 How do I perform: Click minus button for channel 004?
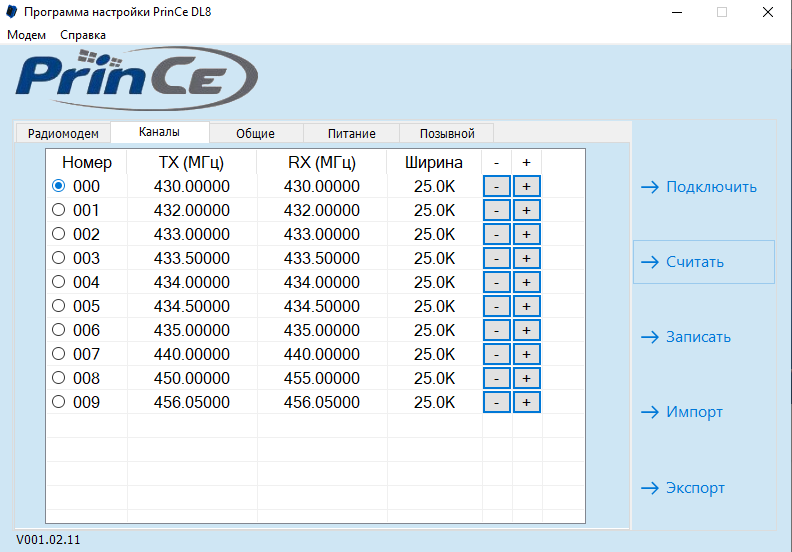tap(497, 282)
